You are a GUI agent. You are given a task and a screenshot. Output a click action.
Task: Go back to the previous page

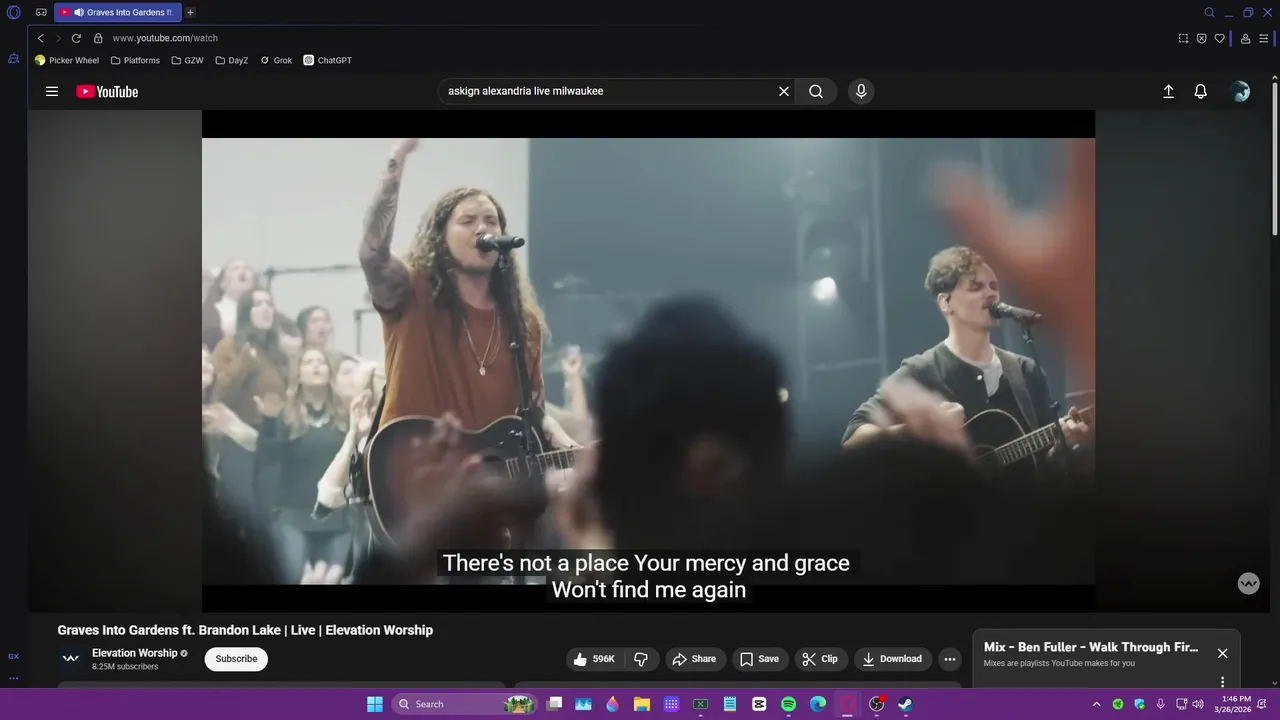(40, 38)
